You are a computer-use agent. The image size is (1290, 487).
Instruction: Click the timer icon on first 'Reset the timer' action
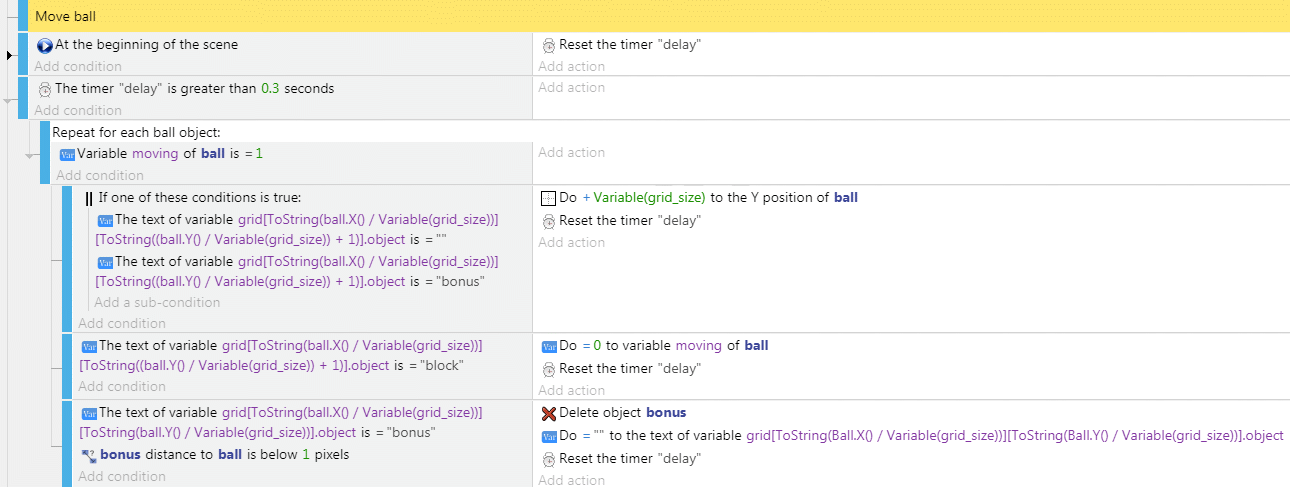[548, 45]
